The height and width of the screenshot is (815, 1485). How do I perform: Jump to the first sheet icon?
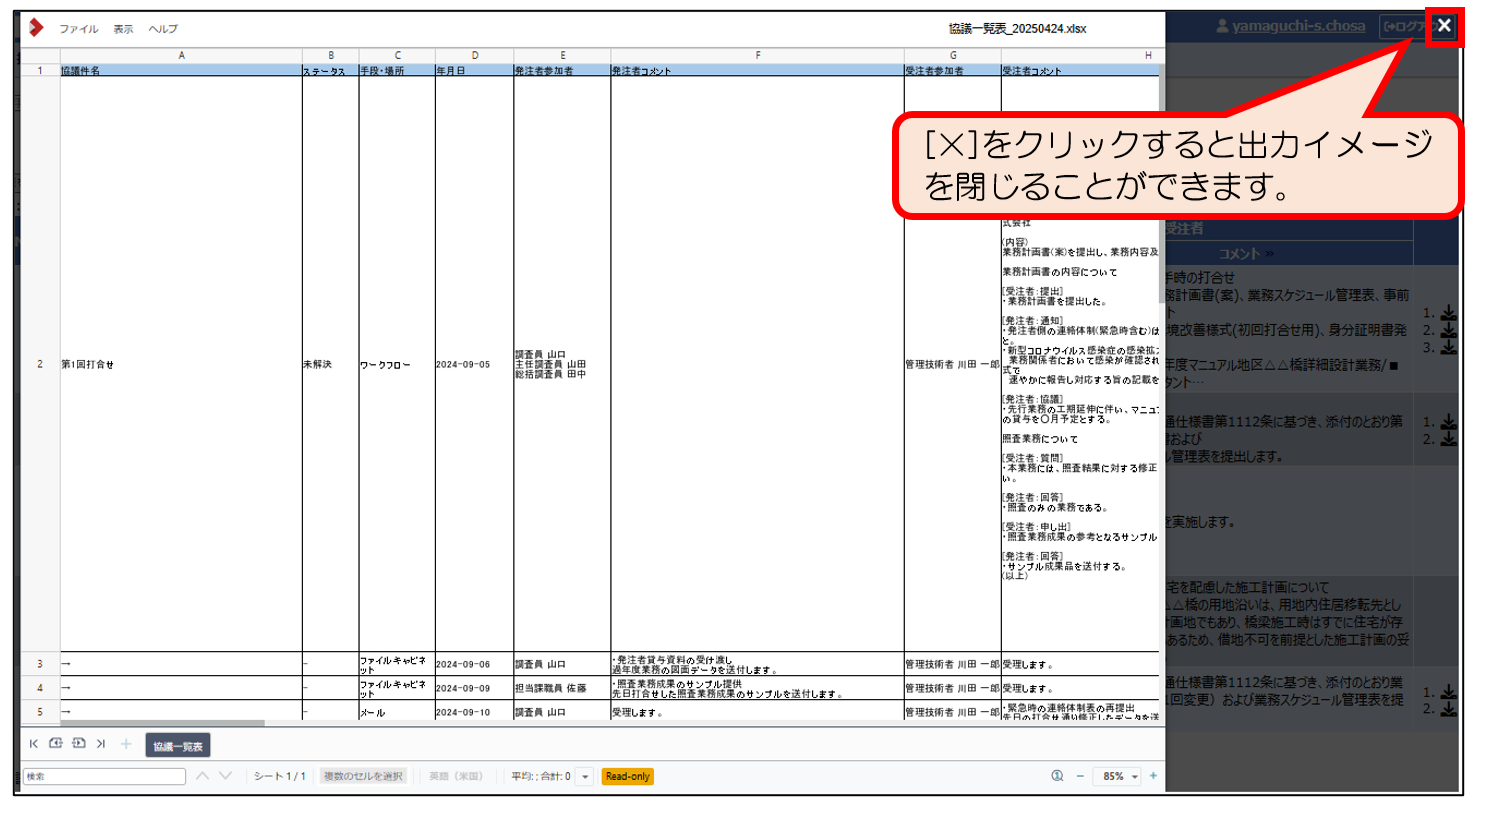pos(34,744)
